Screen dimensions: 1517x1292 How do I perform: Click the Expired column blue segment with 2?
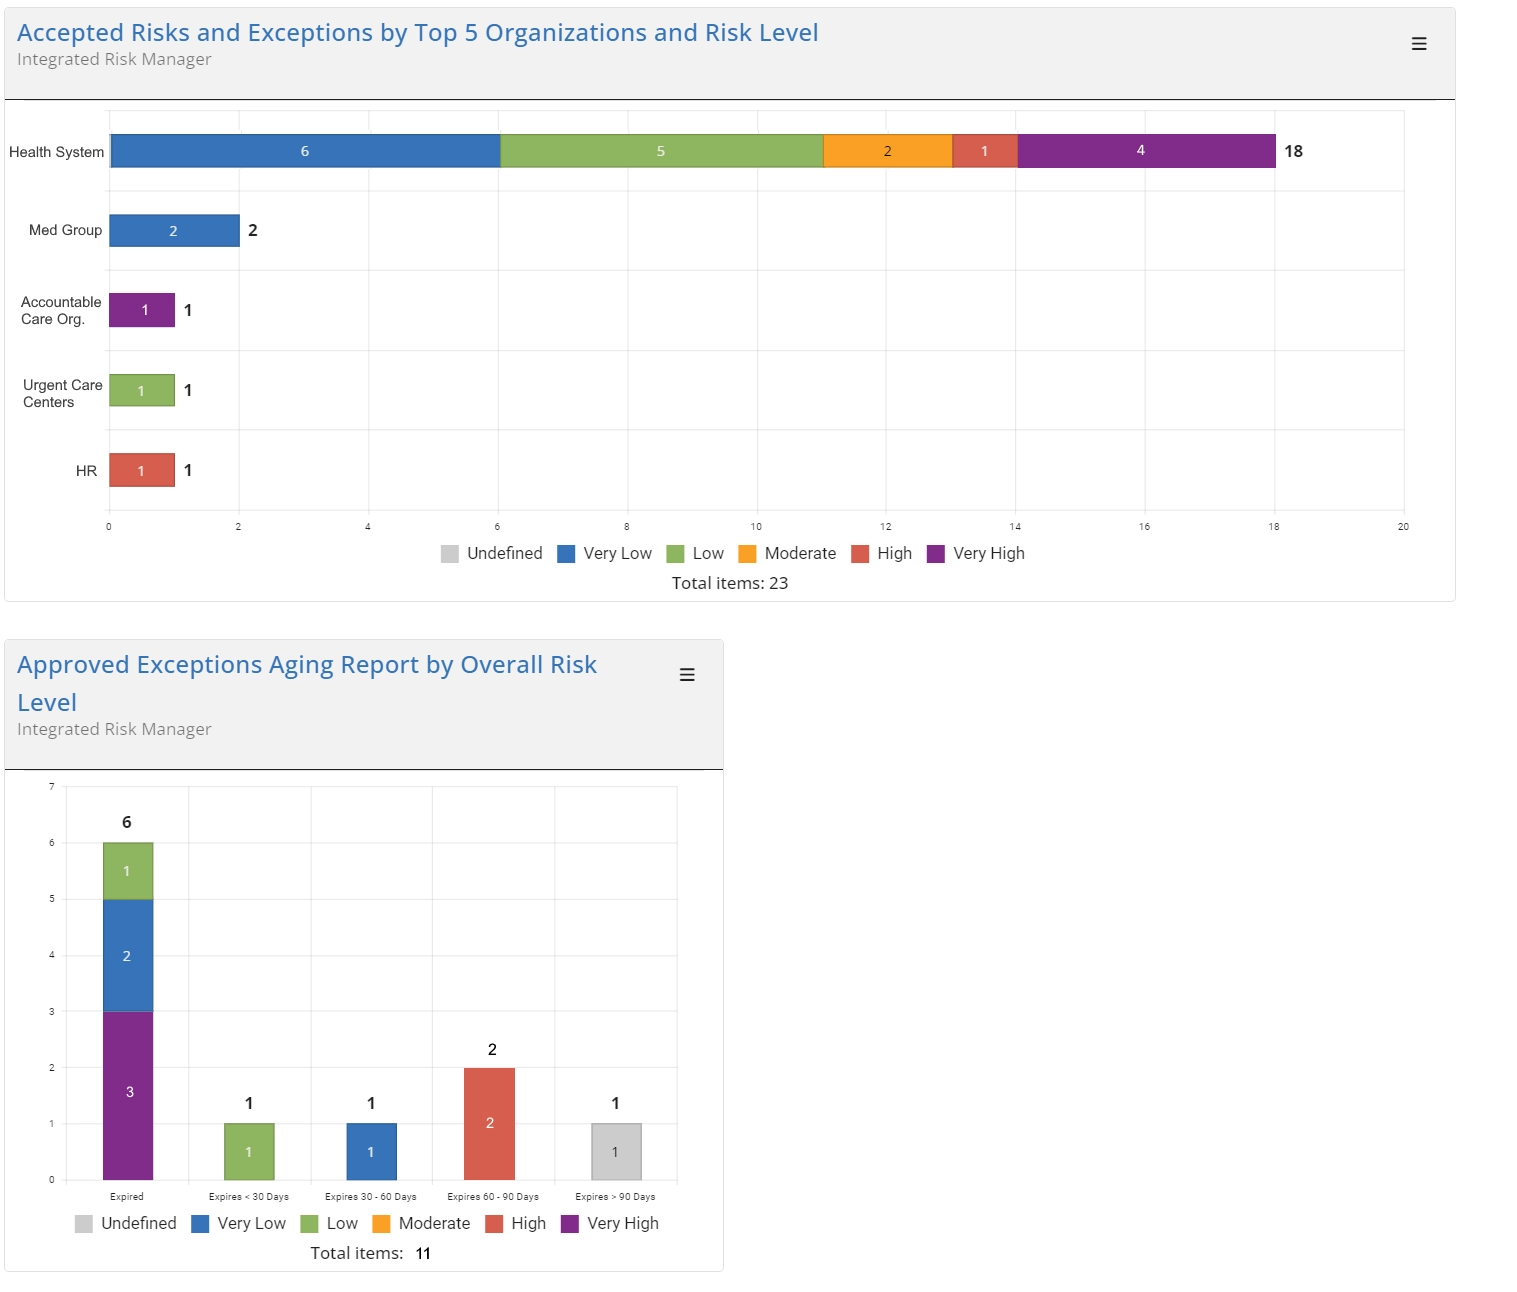[128, 955]
